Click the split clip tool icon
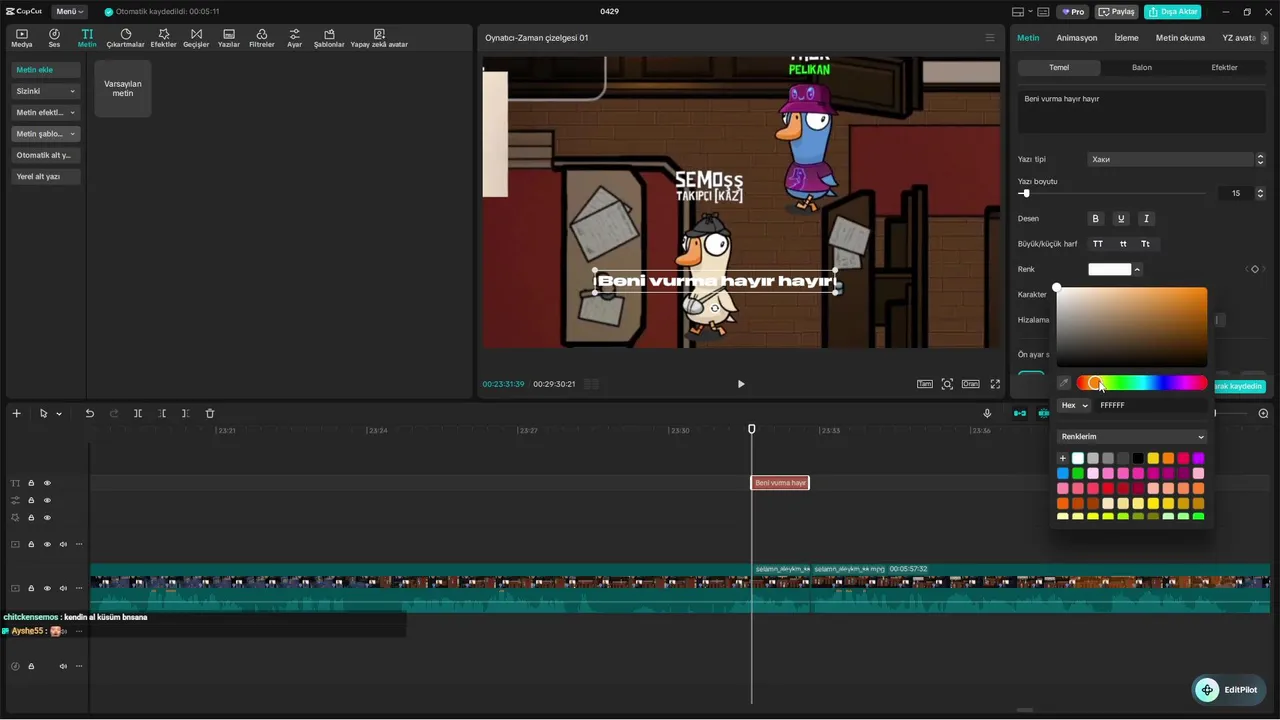The image size is (1280, 720). point(138,413)
